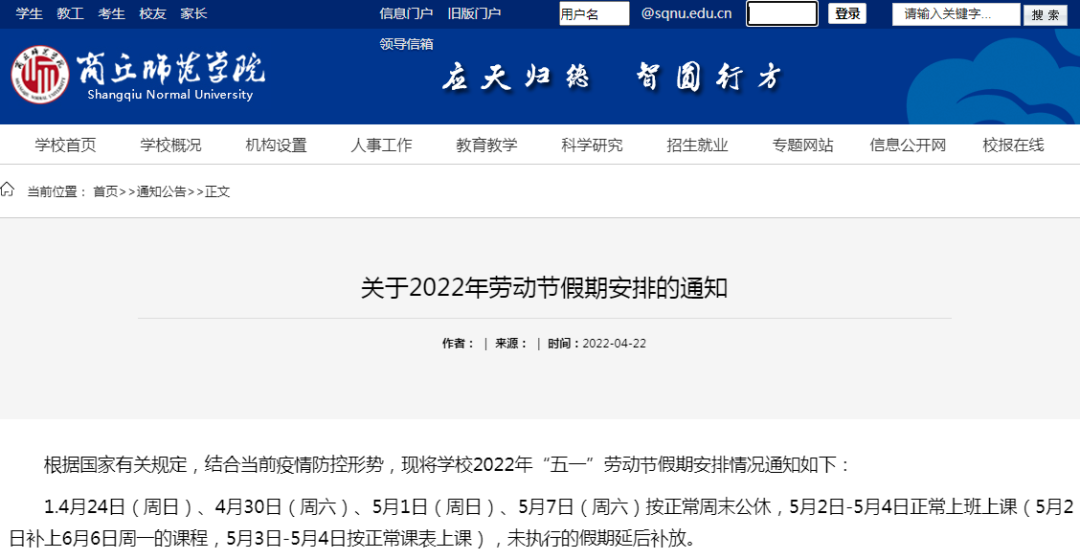Open the 学校首页 menu item
Screen dimensions: 1080x559
coord(66,145)
